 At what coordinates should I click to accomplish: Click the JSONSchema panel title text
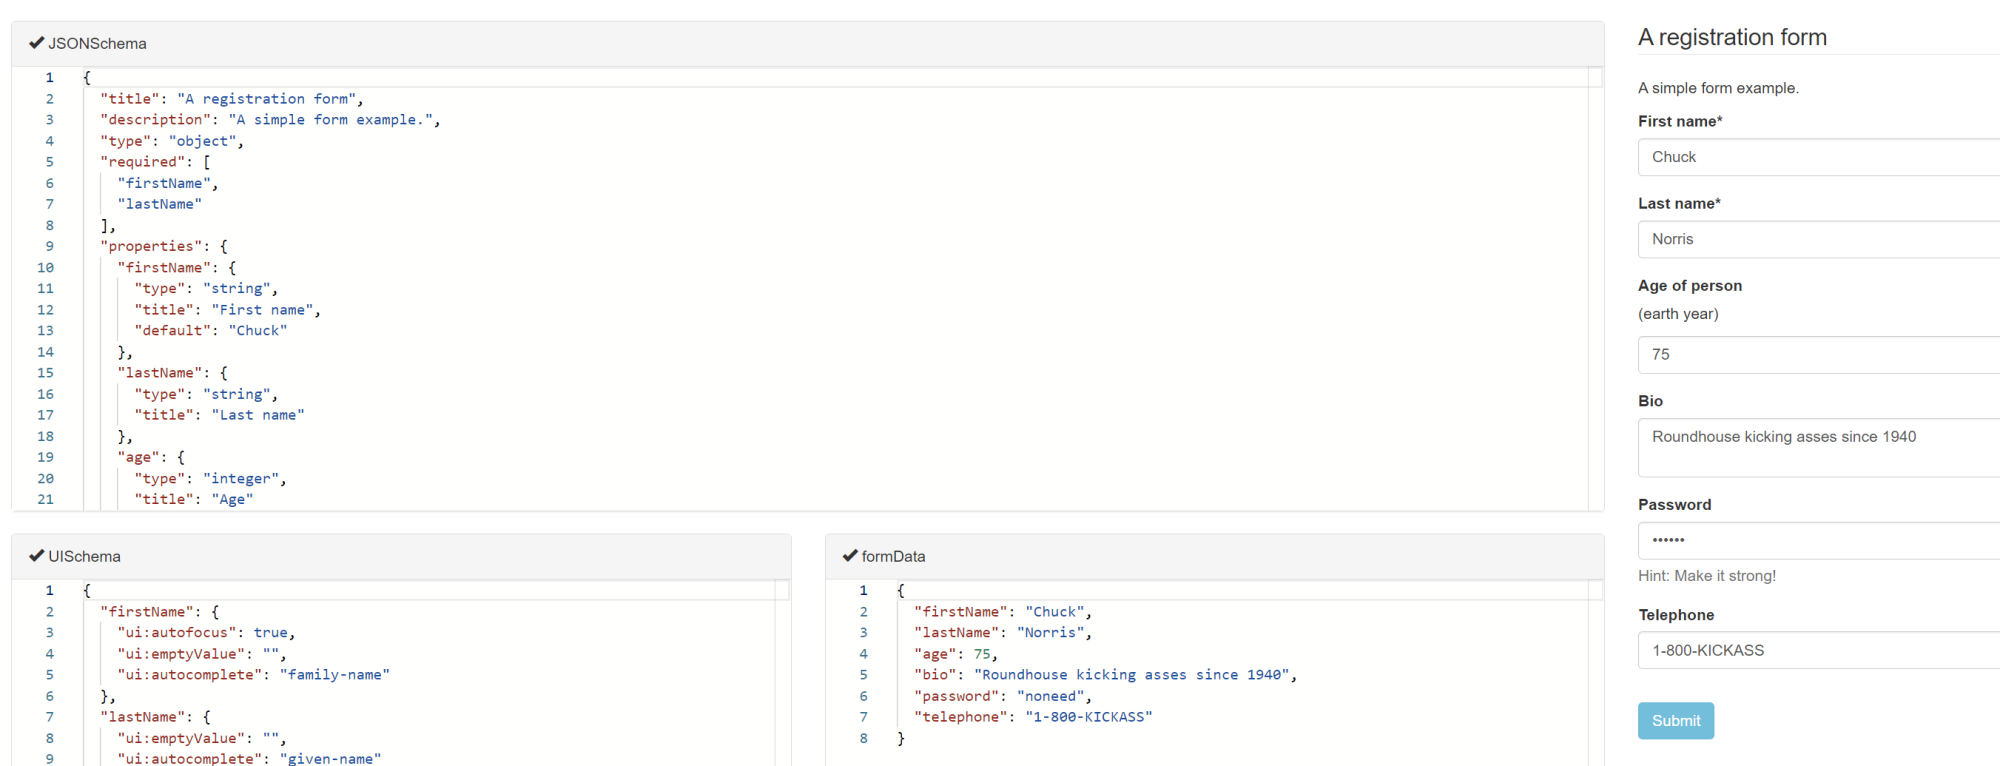click(97, 44)
